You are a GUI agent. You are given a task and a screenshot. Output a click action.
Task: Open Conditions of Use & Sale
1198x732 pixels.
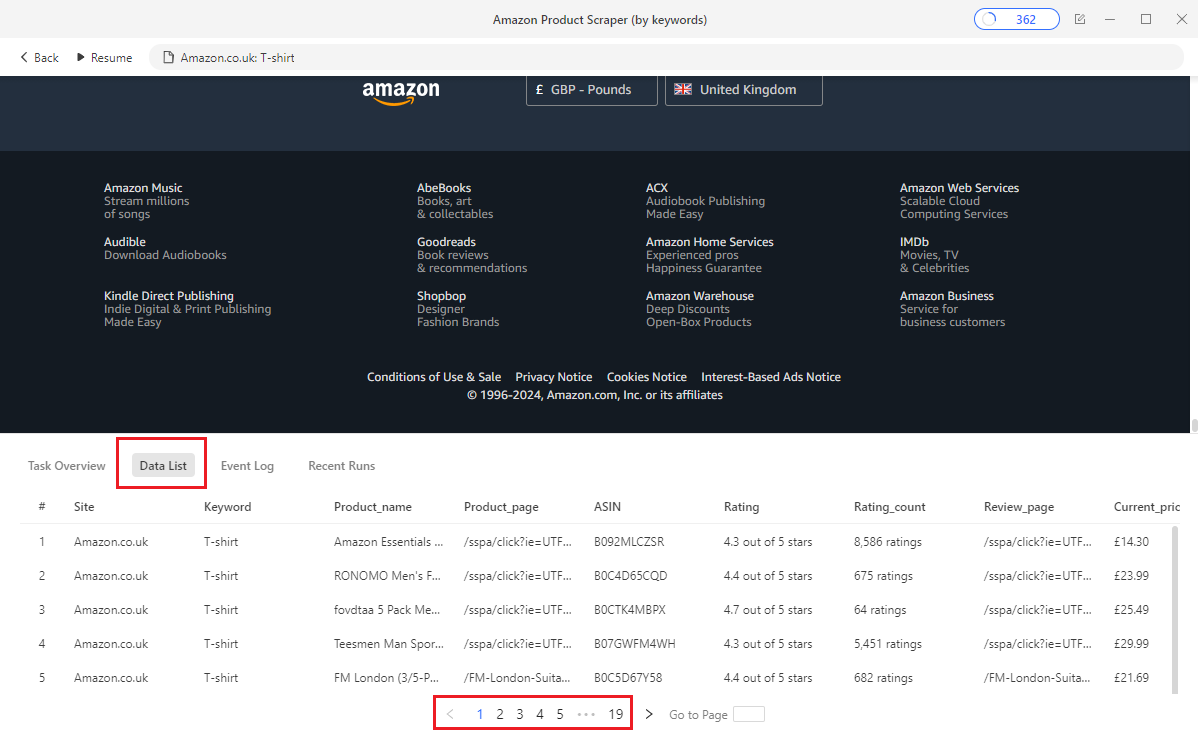pyautogui.click(x=434, y=377)
